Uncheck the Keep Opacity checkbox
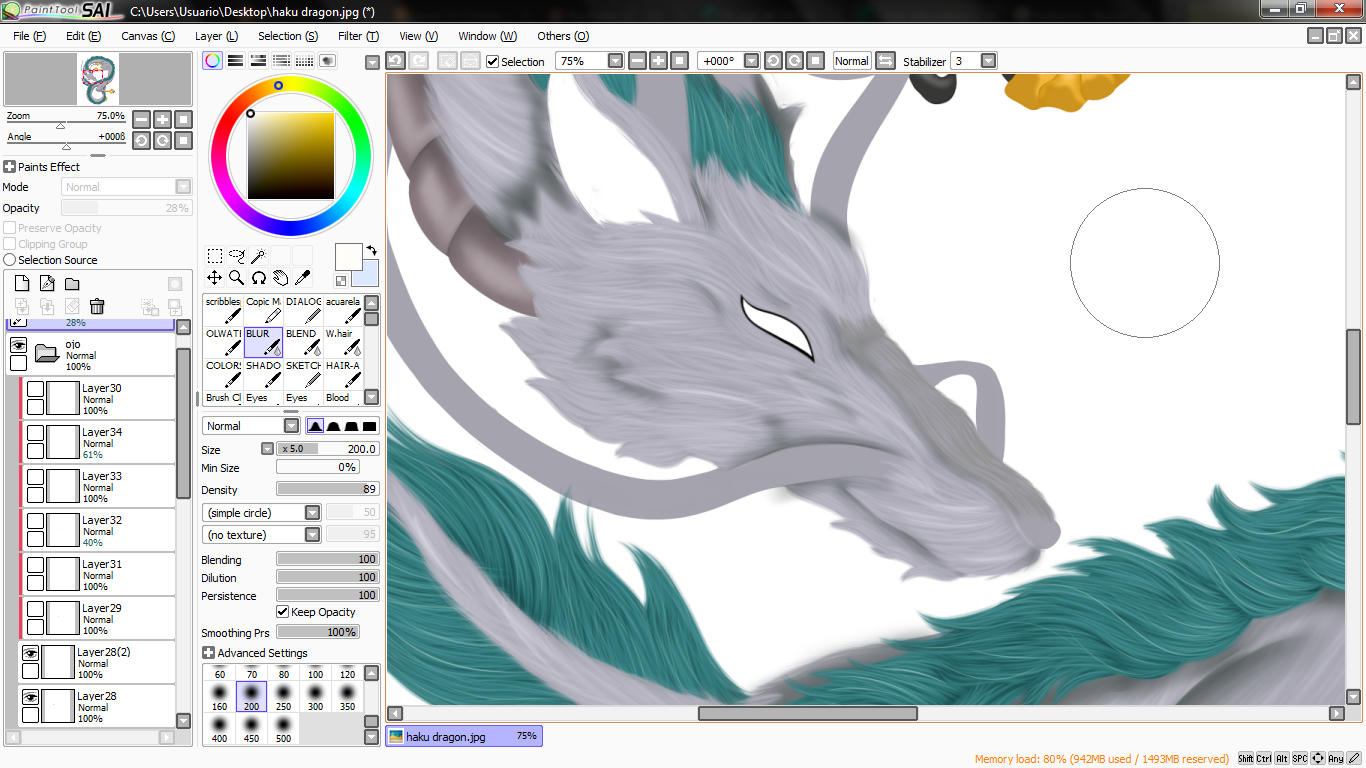 click(283, 612)
